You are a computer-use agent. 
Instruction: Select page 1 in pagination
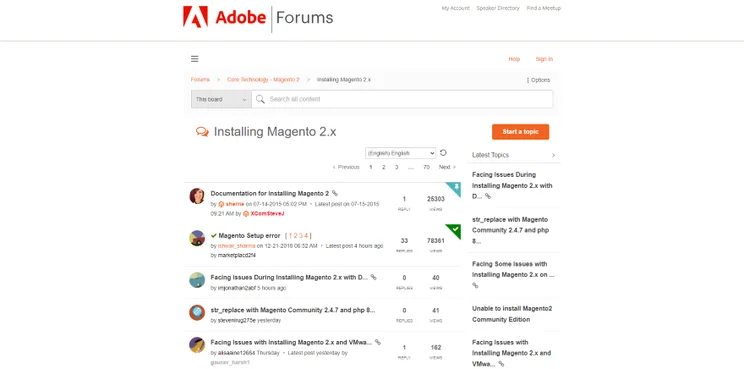(371, 167)
